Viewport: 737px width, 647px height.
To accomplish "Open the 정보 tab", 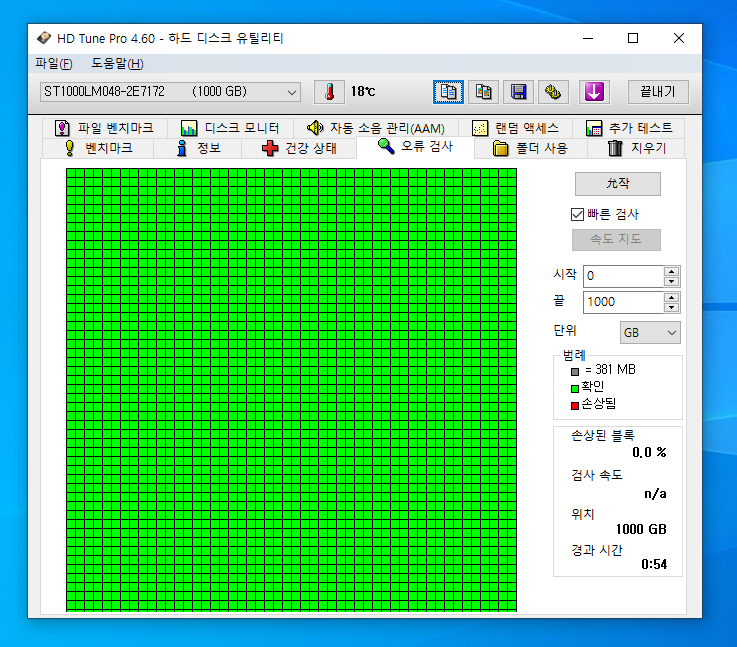I will click(198, 148).
